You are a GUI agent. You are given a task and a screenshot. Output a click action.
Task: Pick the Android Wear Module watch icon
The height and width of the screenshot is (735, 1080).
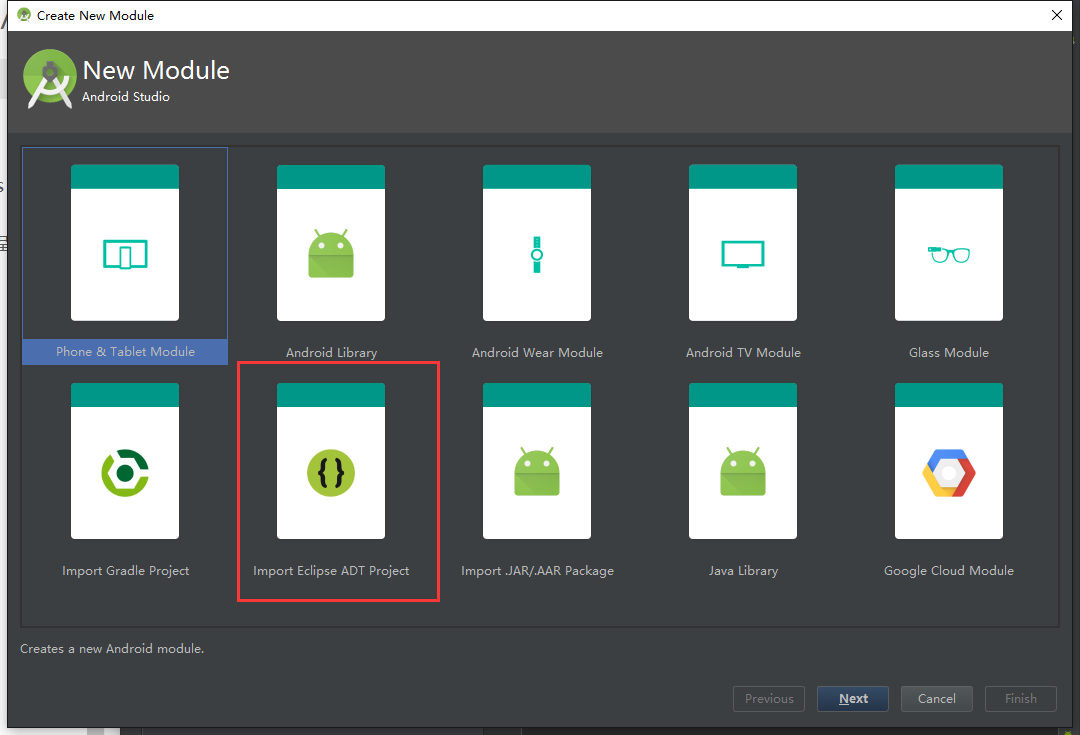(537, 242)
